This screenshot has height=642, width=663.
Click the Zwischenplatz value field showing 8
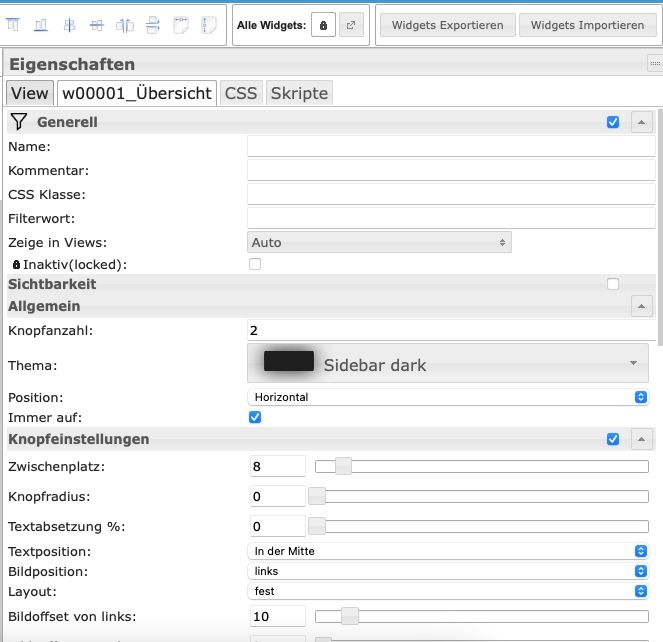(277, 466)
